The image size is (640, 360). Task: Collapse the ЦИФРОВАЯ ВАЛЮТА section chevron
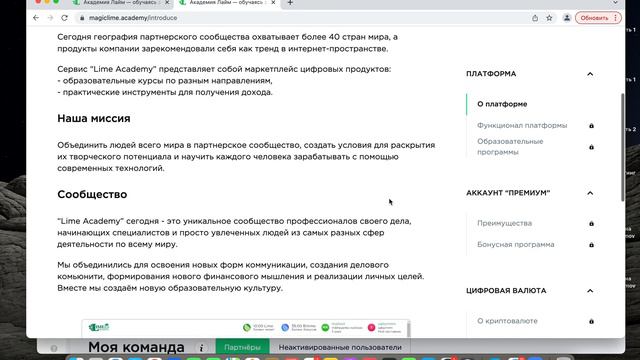590,291
